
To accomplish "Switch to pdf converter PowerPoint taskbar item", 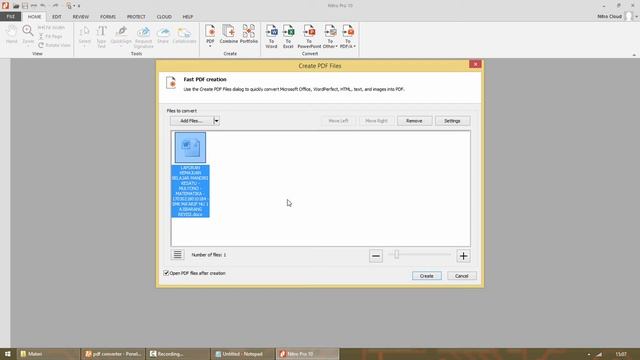I will (113, 354).
